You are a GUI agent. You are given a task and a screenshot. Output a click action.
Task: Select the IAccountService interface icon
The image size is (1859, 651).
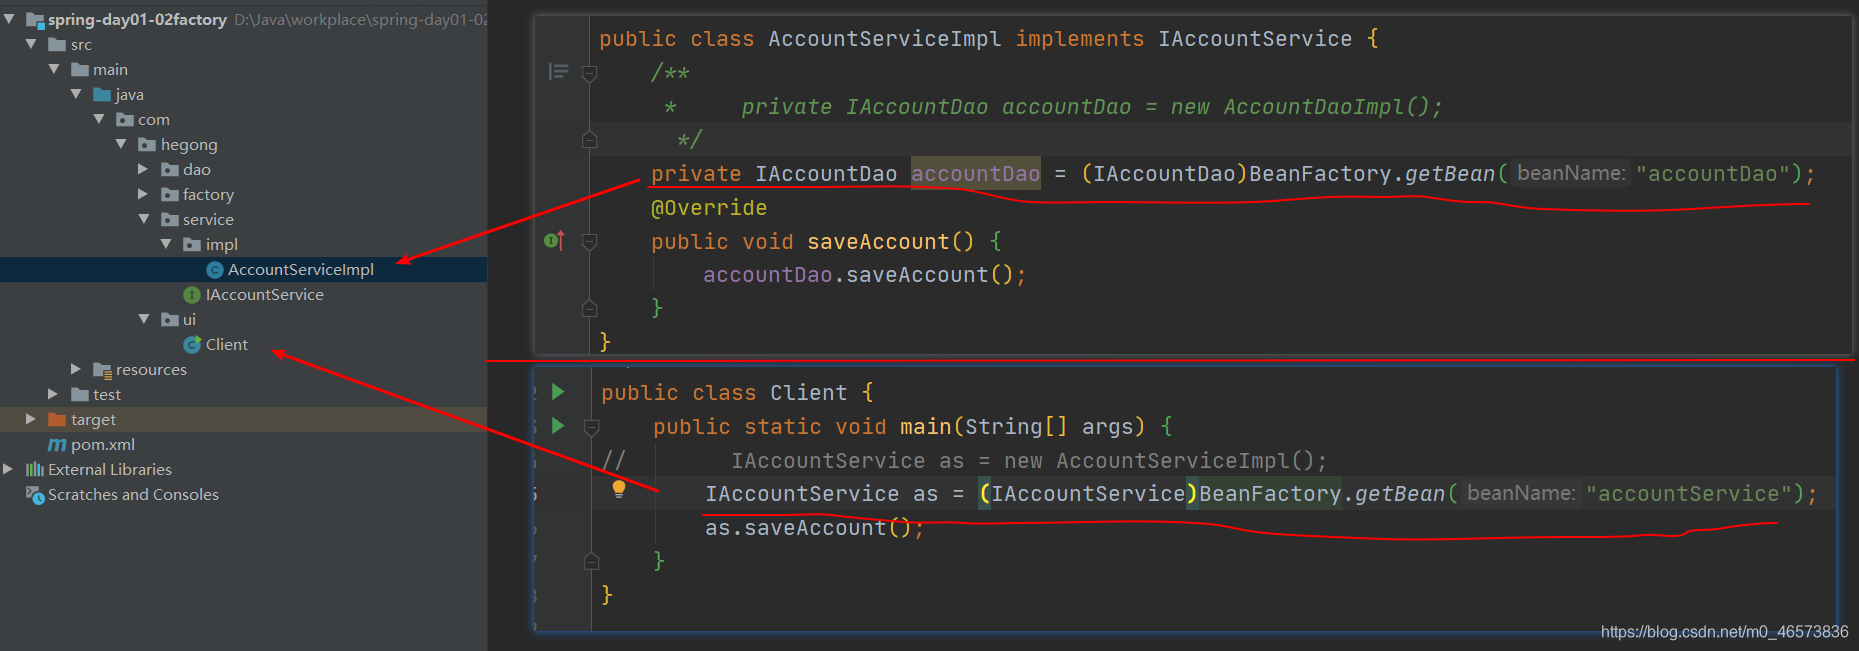click(192, 295)
